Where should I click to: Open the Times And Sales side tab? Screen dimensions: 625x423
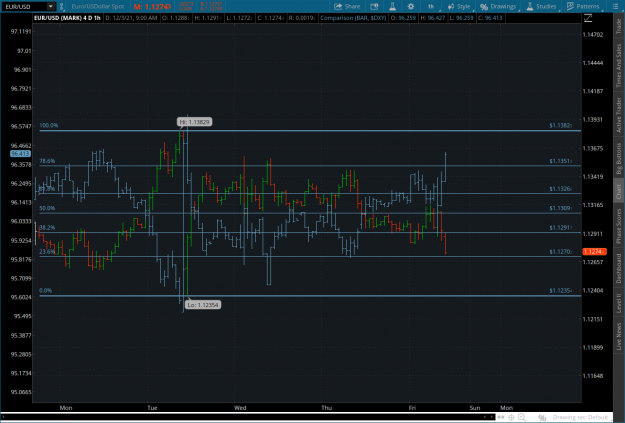click(x=619, y=65)
